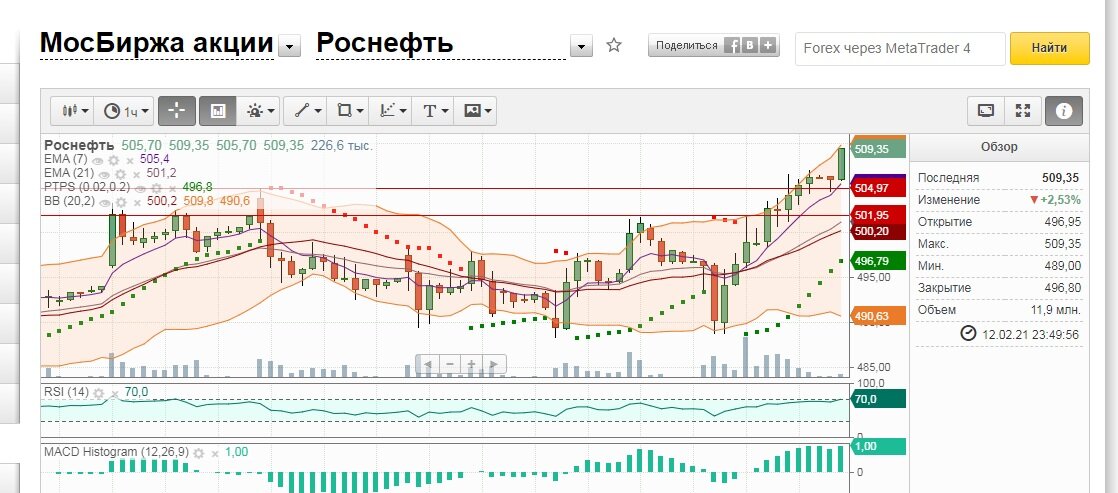The height and width of the screenshot is (493, 1118).
Task: Open the МосБиржа акции market dropdown
Action: pyautogui.click(x=289, y=47)
